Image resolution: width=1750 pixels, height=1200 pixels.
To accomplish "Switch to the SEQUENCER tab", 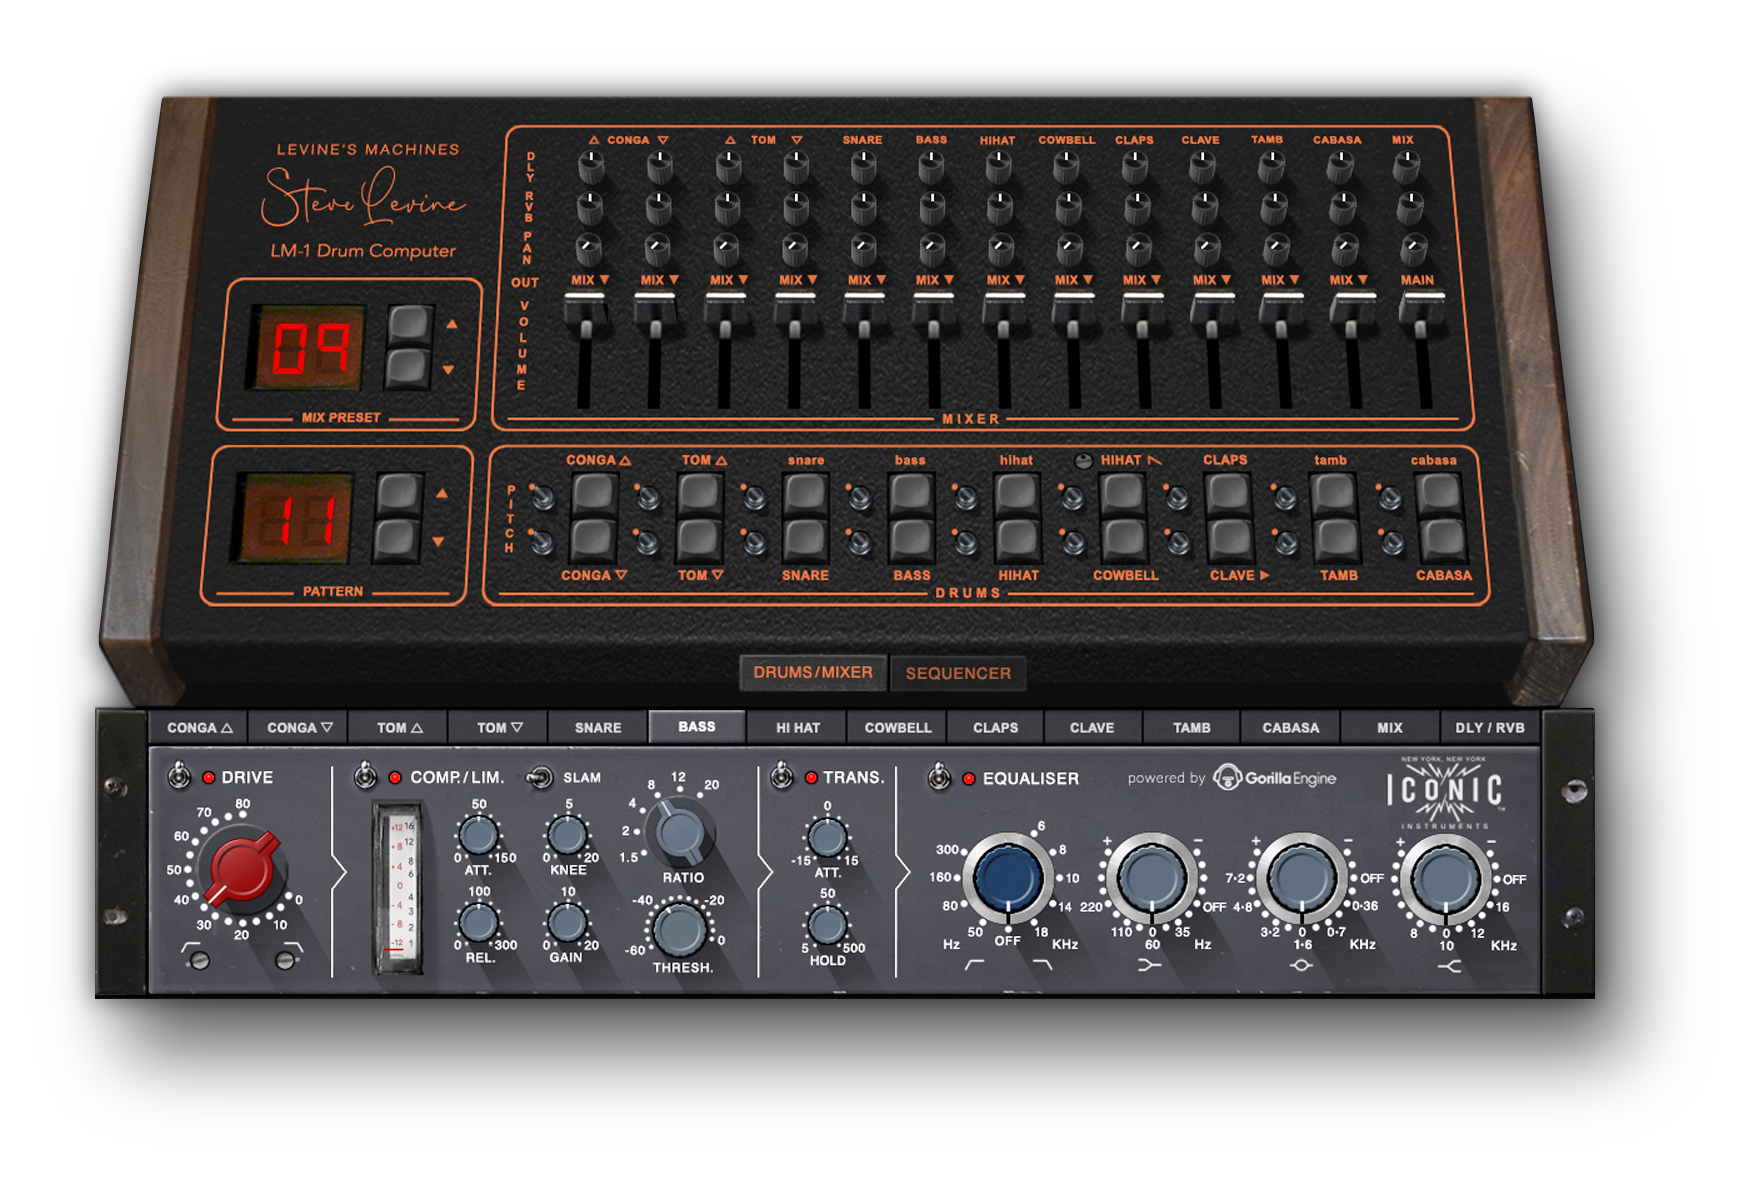I will coord(957,673).
